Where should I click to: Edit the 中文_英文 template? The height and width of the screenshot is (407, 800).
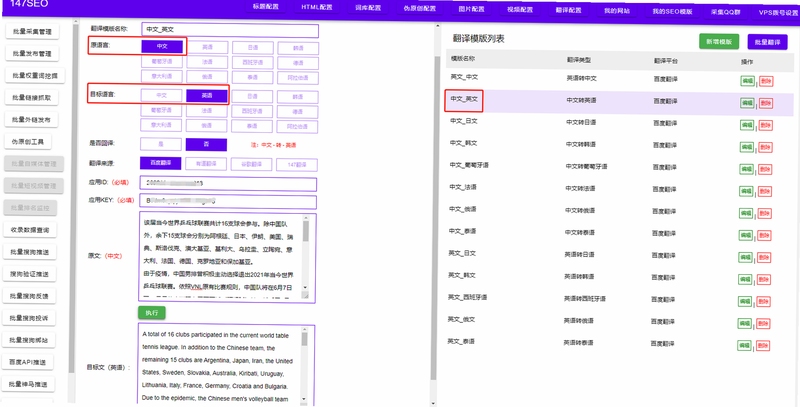click(747, 103)
